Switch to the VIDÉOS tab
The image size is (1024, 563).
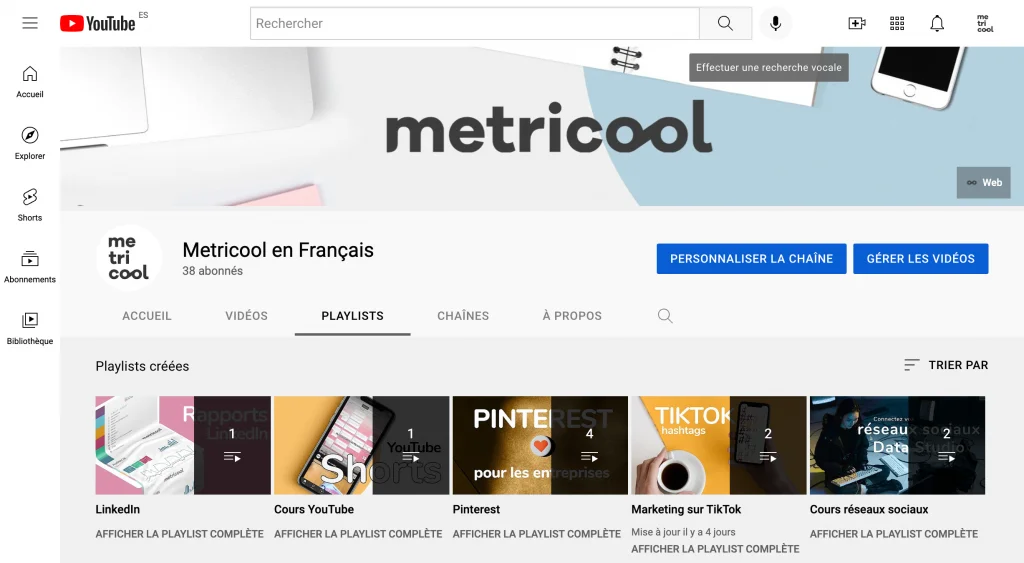246,316
